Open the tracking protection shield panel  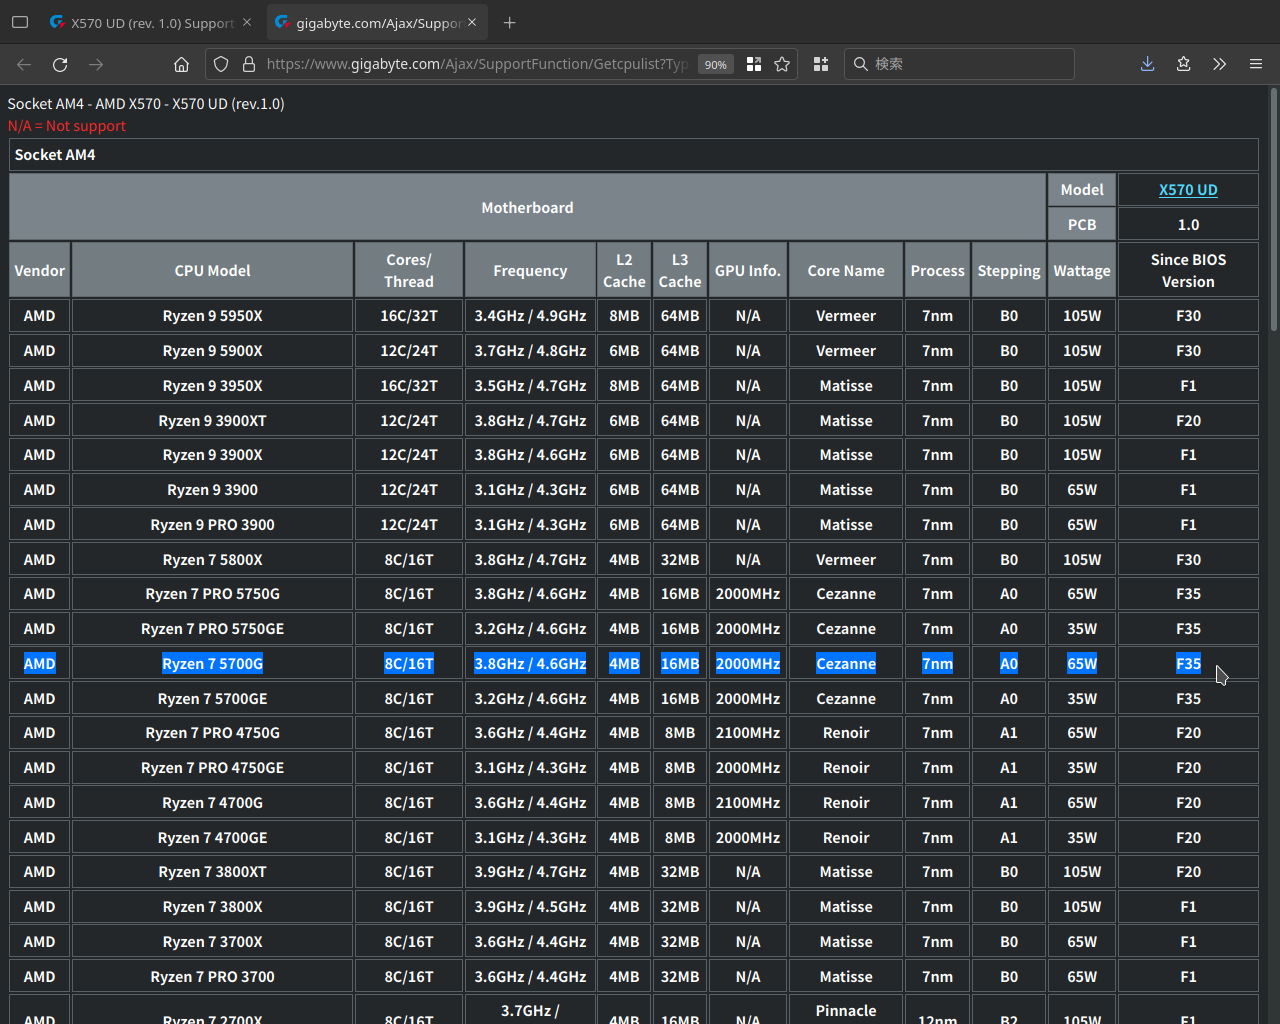pyautogui.click(x=221, y=64)
